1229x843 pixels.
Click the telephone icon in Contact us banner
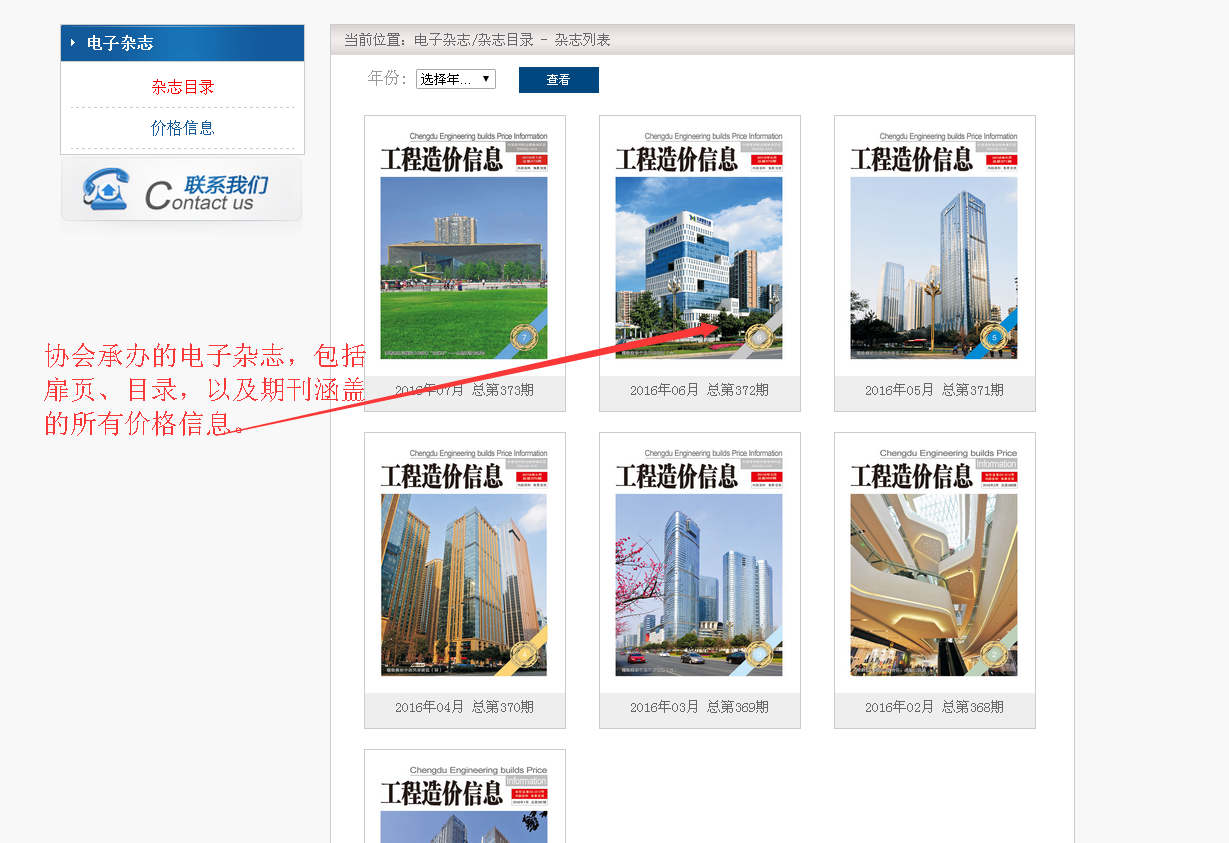click(105, 189)
